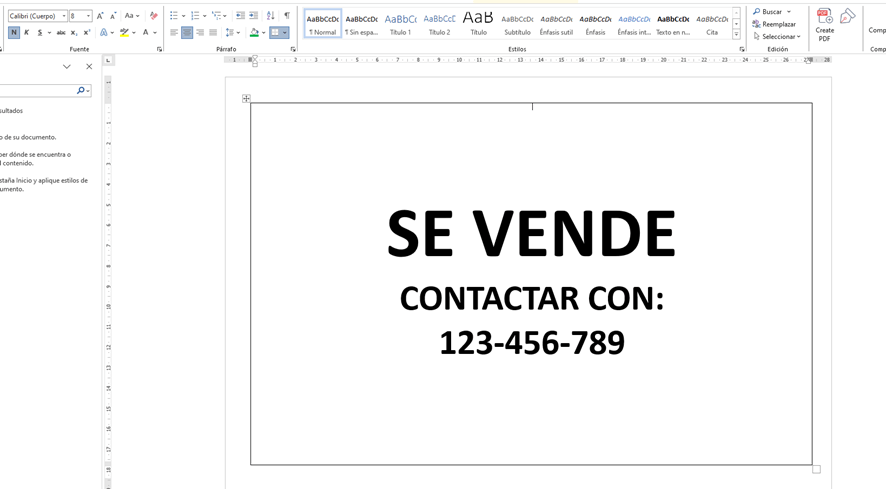Open the Calibri (Cuerpo) font name dropdown

(x=64, y=16)
